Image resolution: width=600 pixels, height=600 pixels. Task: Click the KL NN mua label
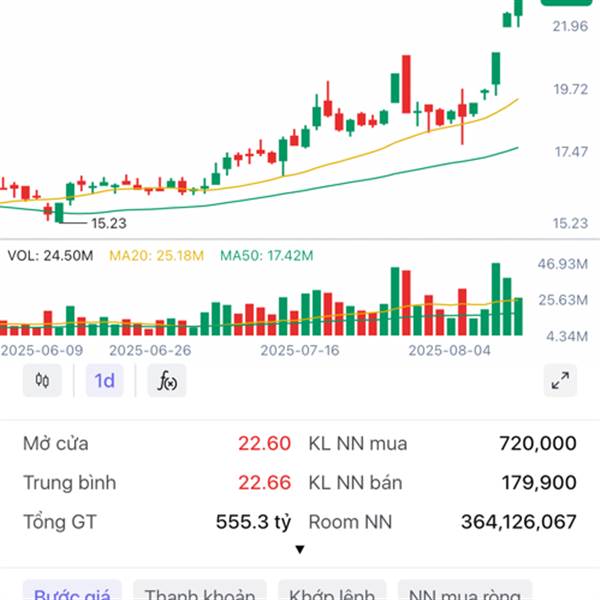click(358, 444)
